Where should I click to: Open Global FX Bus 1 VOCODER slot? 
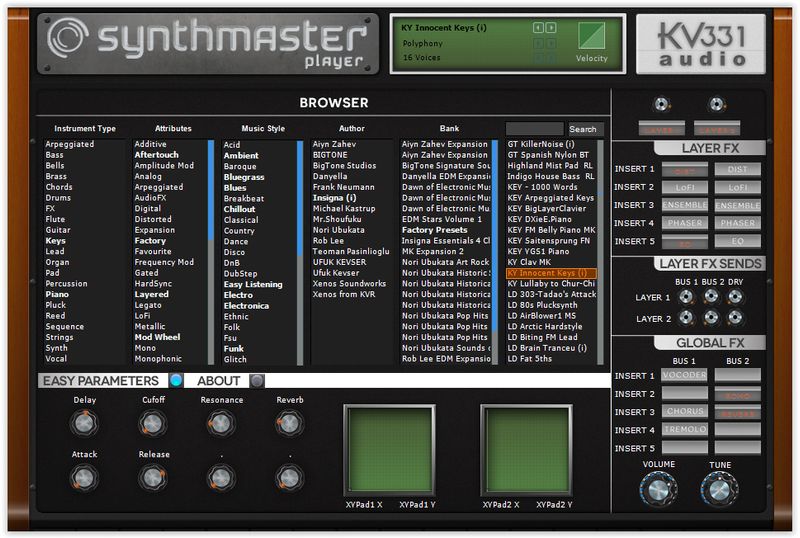tap(685, 375)
